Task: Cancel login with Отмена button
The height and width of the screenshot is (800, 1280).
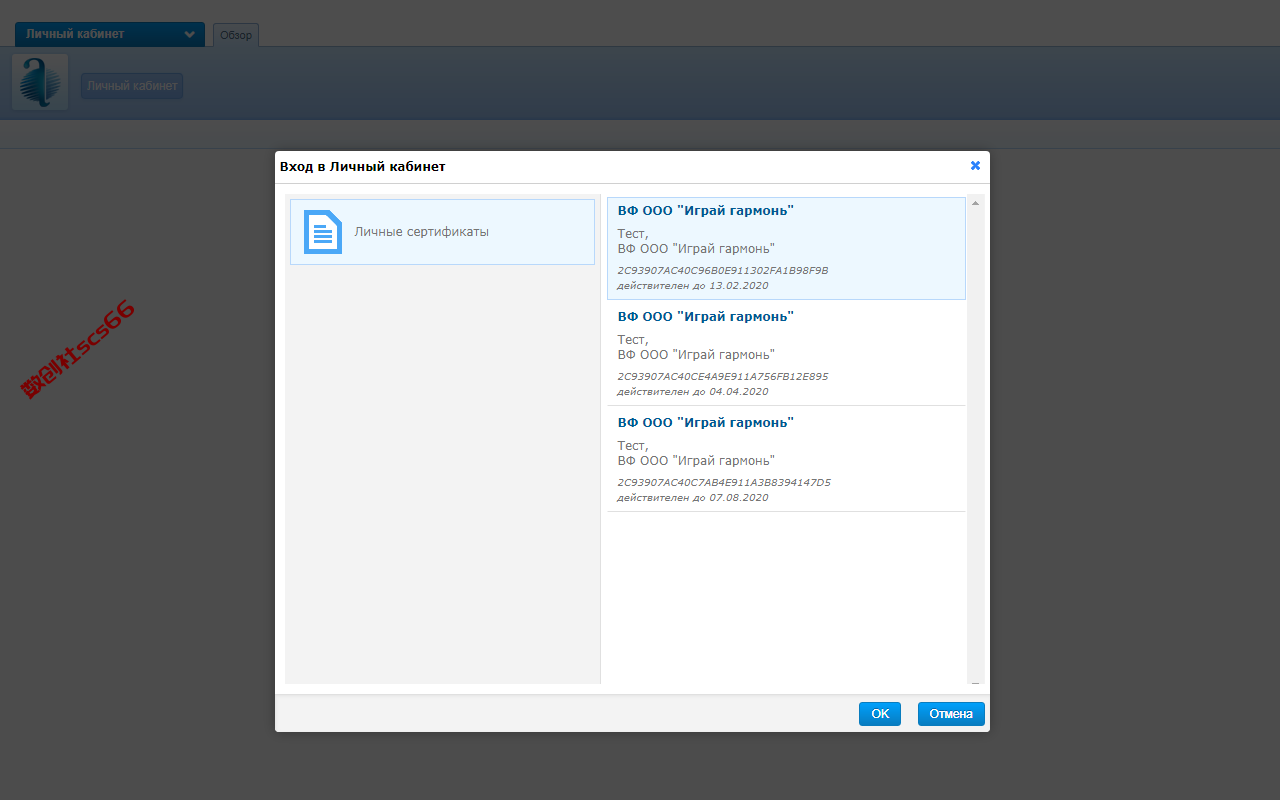Action: [x=951, y=714]
